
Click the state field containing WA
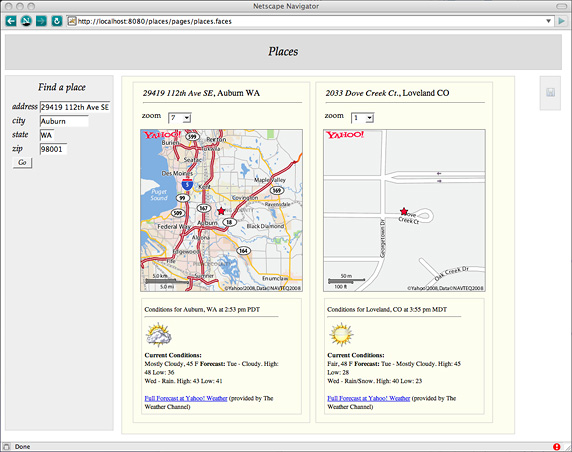pos(47,135)
